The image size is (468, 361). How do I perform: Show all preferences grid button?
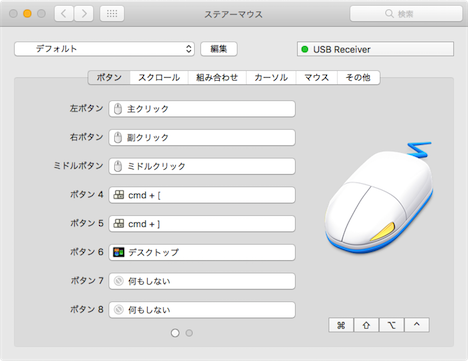pyautogui.click(x=112, y=14)
